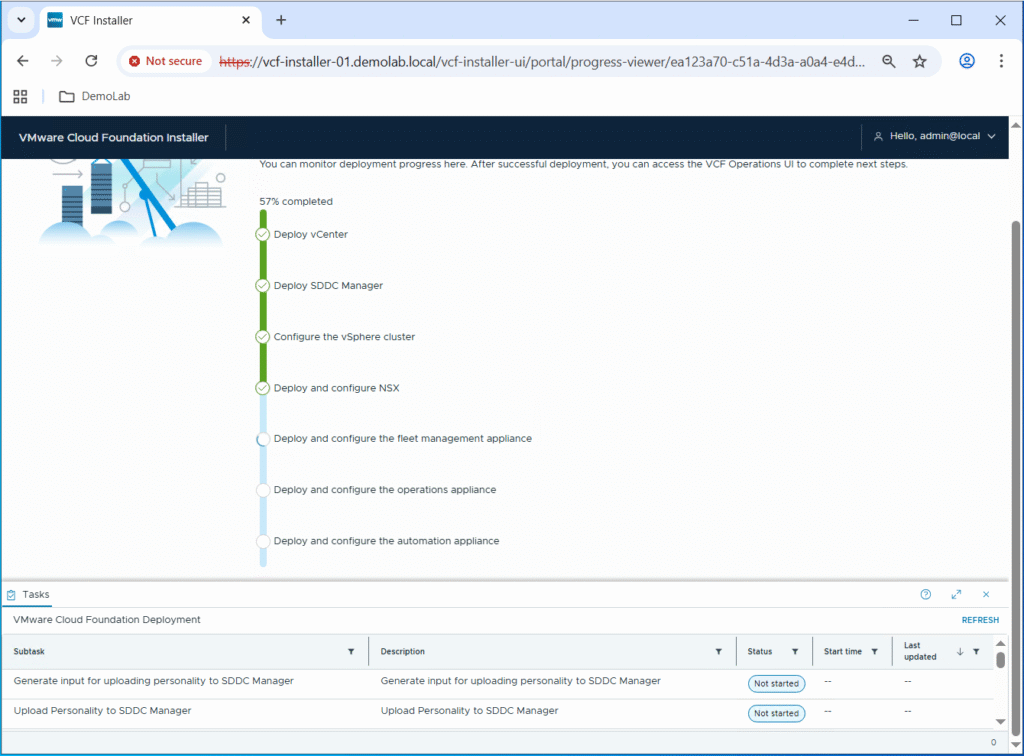
Task: Click Not started badge for Upload Personality row
Action: (x=776, y=714)
